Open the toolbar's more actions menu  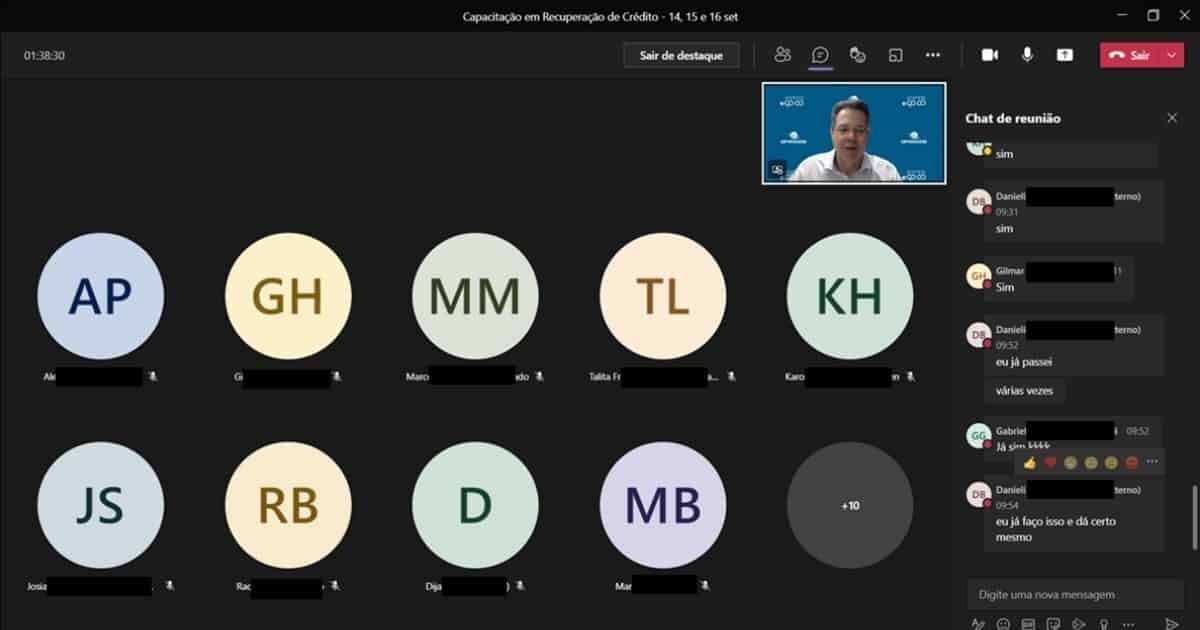point(933,55)
